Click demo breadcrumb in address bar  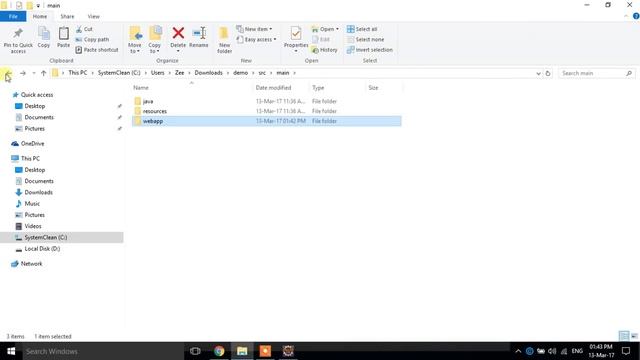tap(240, 73)
